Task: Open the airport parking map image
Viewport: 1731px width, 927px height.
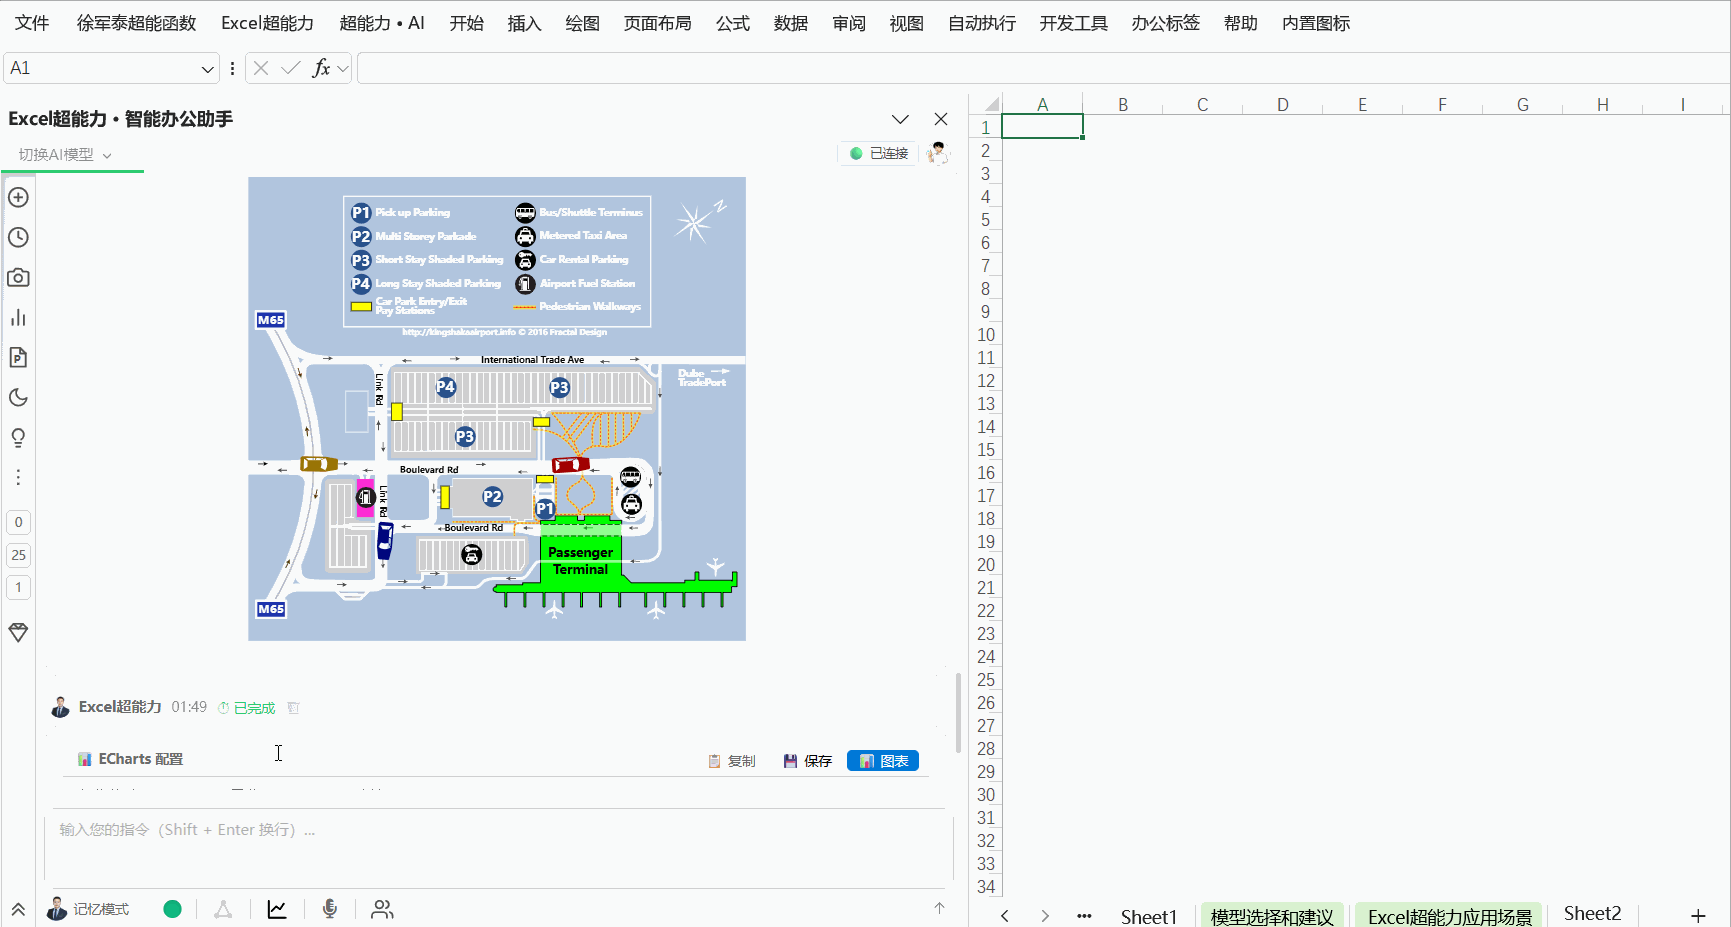Action: tap(497, 409)
